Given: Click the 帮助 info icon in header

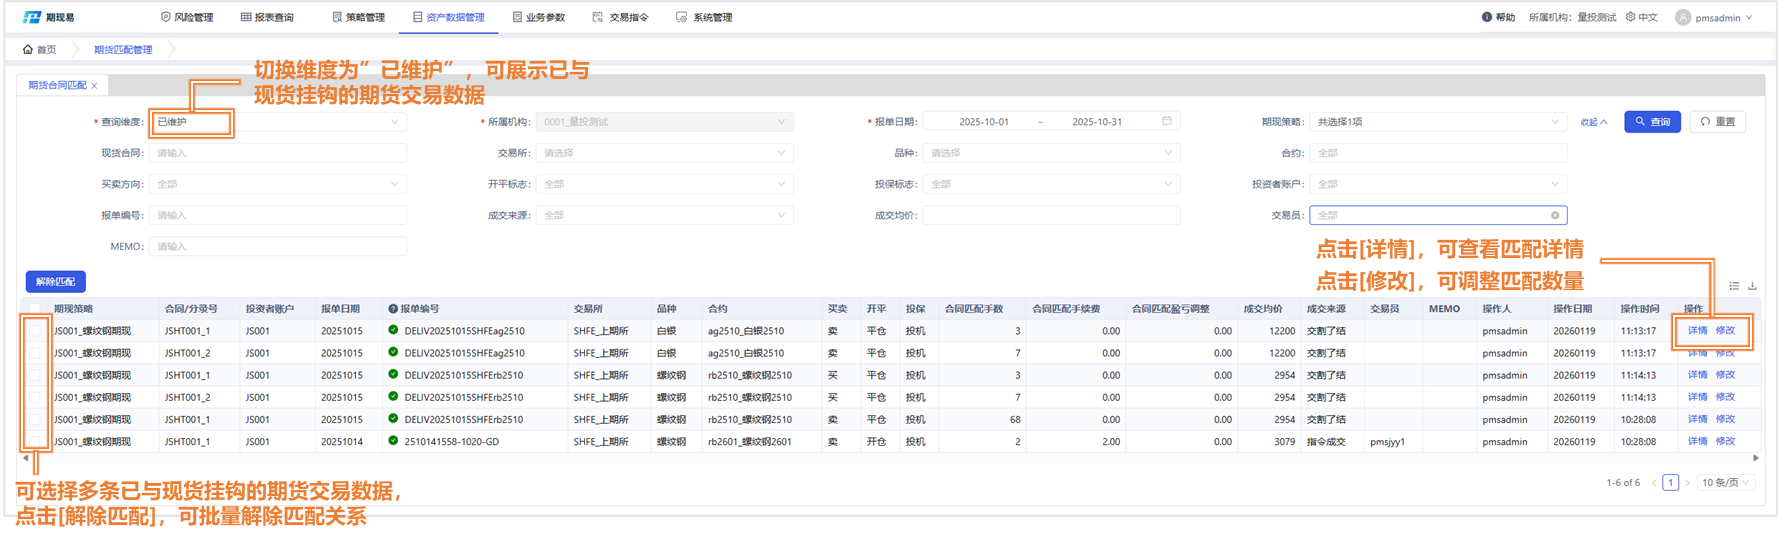Looking at the screenshot, I should pos(1487,17).
